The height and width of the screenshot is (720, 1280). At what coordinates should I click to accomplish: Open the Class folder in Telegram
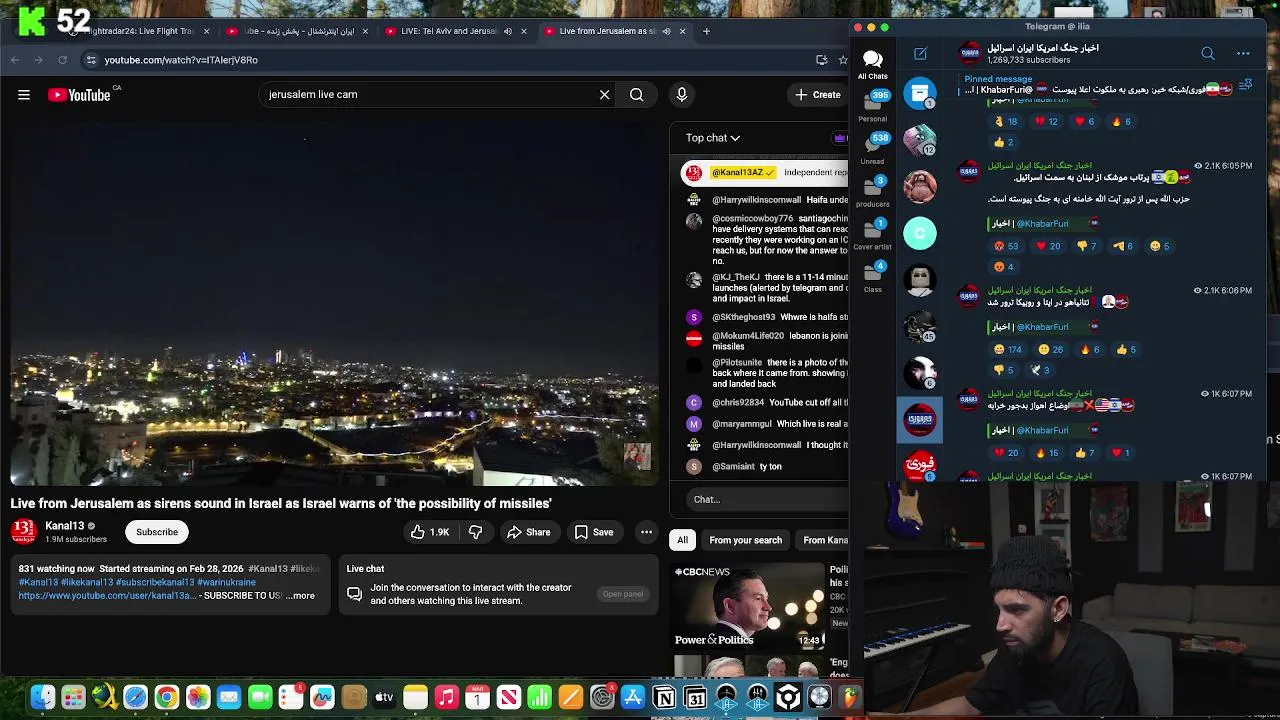pos(872,276)
